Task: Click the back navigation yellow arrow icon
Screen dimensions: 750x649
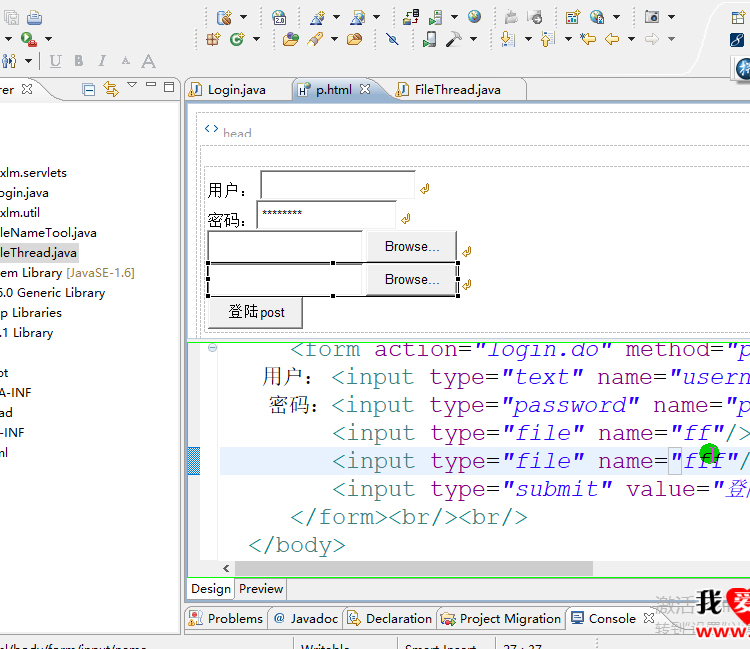Action: click(612, 39)
